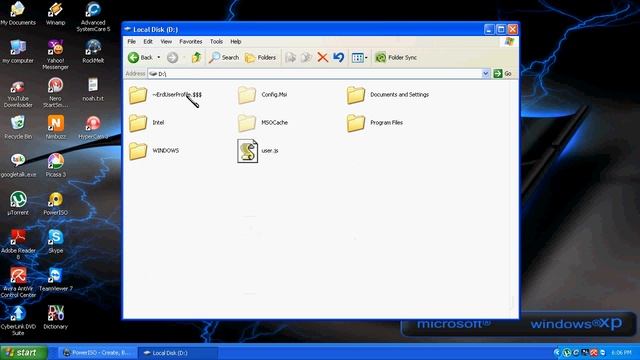Click the Nimbuzz desktop icon
Screen dimensions: 640x360
click(x=56, y=127)
